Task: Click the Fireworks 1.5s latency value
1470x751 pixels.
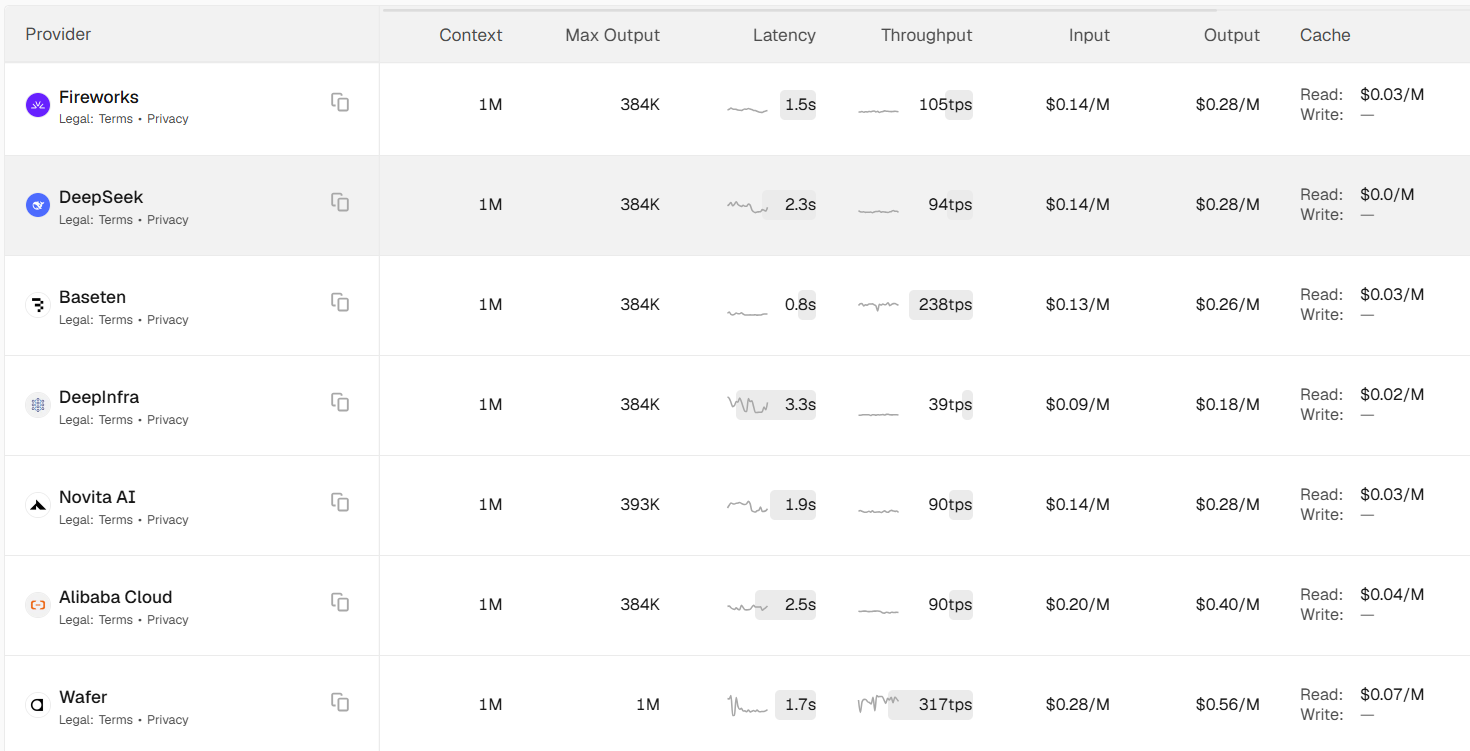Action: (x=800, y=105)
